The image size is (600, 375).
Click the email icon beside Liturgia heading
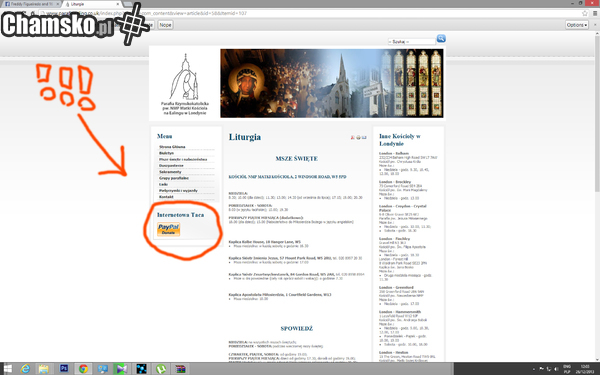(364, 137)
